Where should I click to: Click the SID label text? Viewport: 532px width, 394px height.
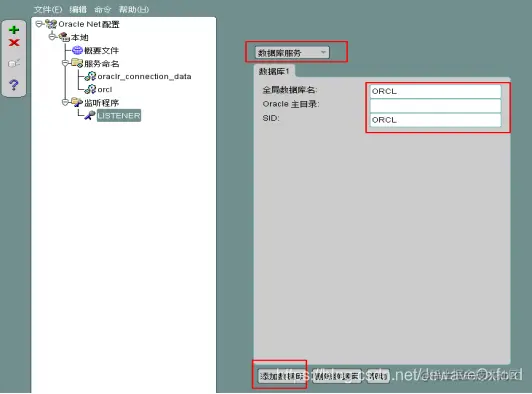(x=271, y=118)
